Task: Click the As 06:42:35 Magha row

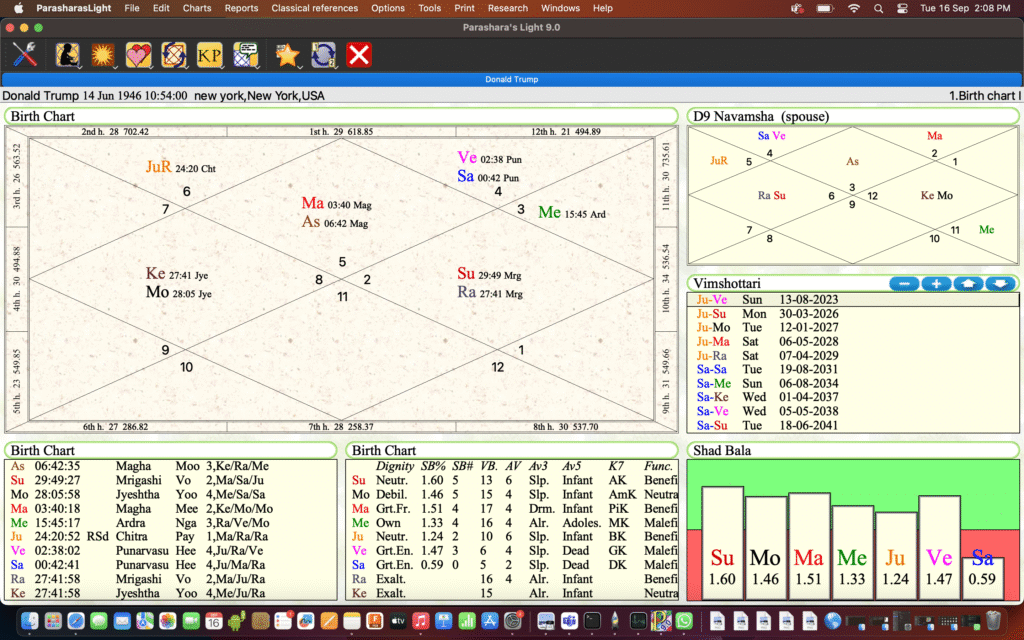Action: click(171, 466)
